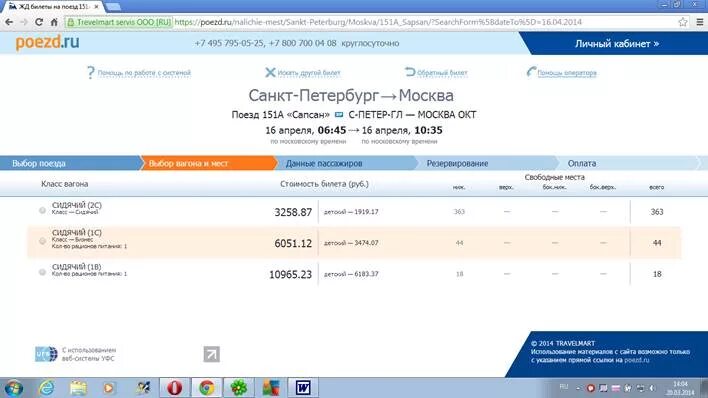The image size is (708, 398).
Task: Reload the page with refresh icon
Action: coord(39,22)
